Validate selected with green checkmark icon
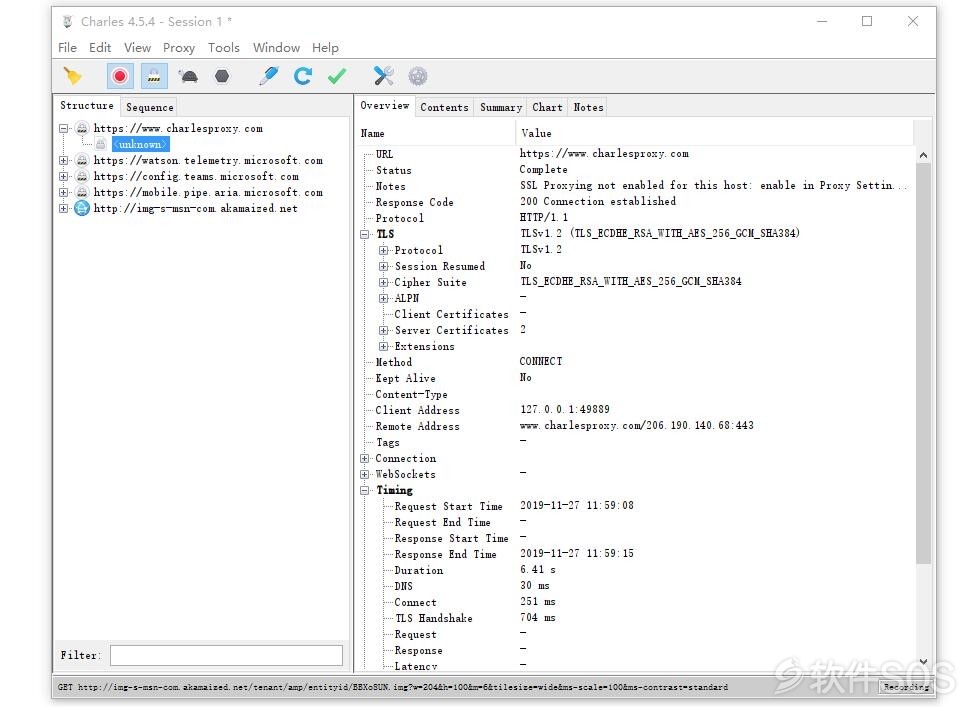The image size is (970, 707). [337, 76]
